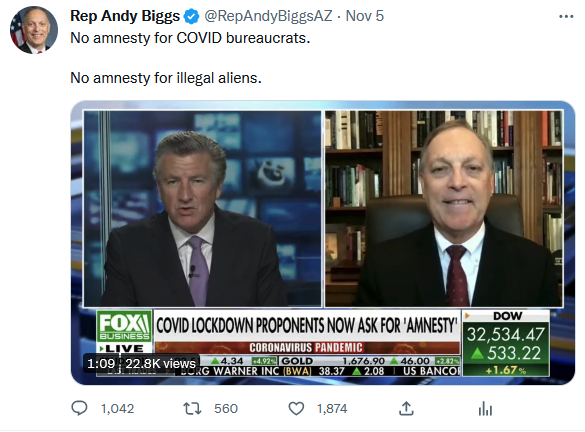
Task: Retweet using the retweet arrows icon
Action: point(193,408)
